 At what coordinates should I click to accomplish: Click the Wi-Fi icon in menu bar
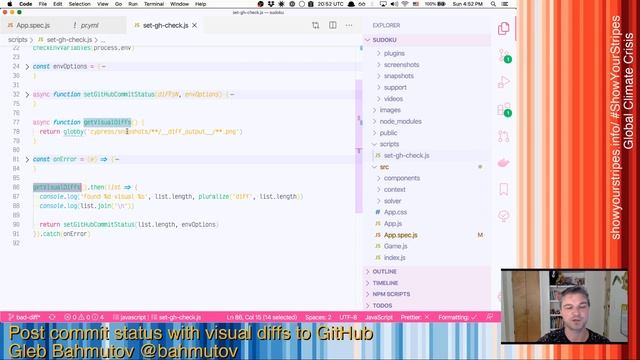coord(405,4)
